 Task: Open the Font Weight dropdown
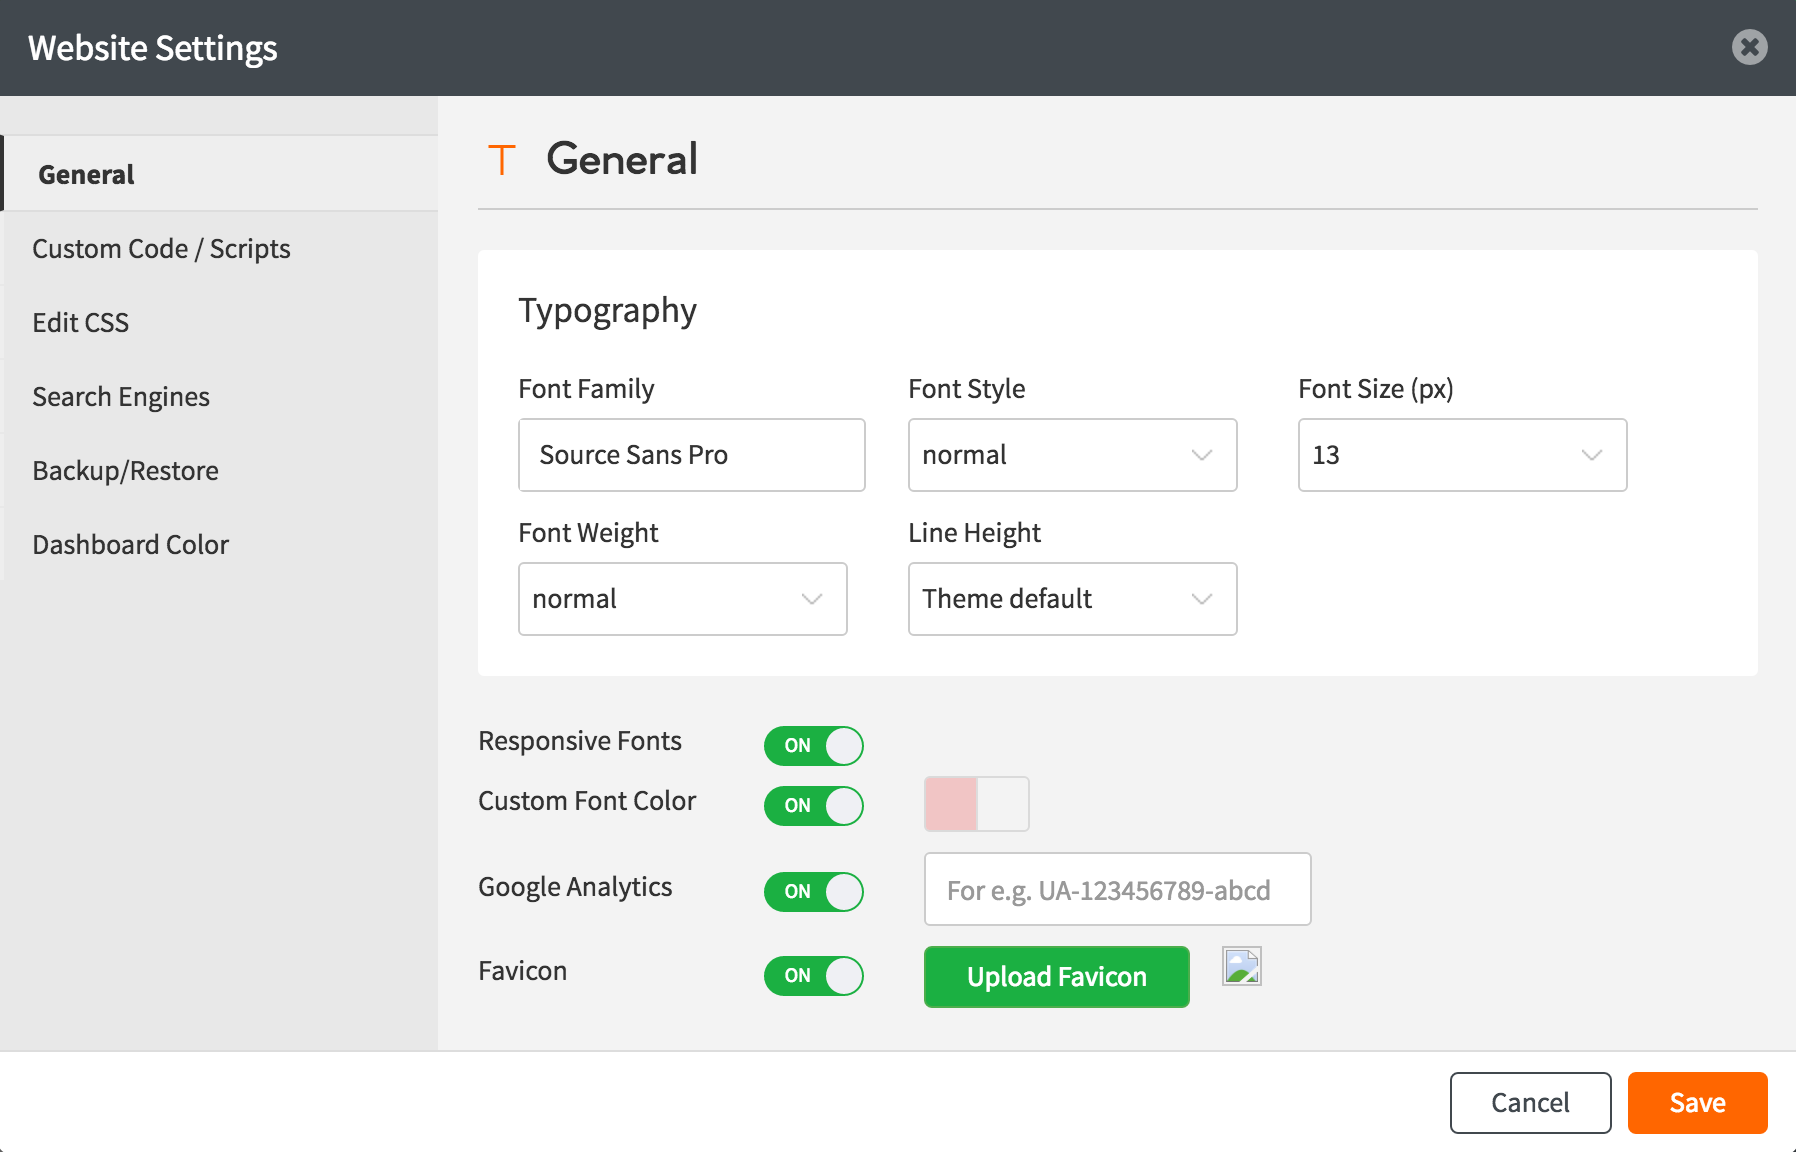[x=682, y=599]
